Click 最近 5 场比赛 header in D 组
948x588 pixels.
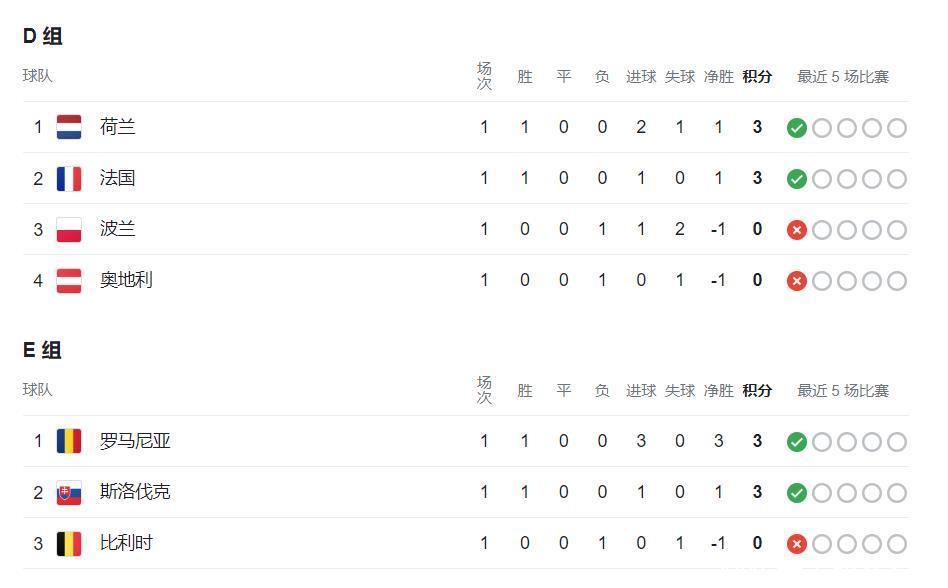coord(842,76)
